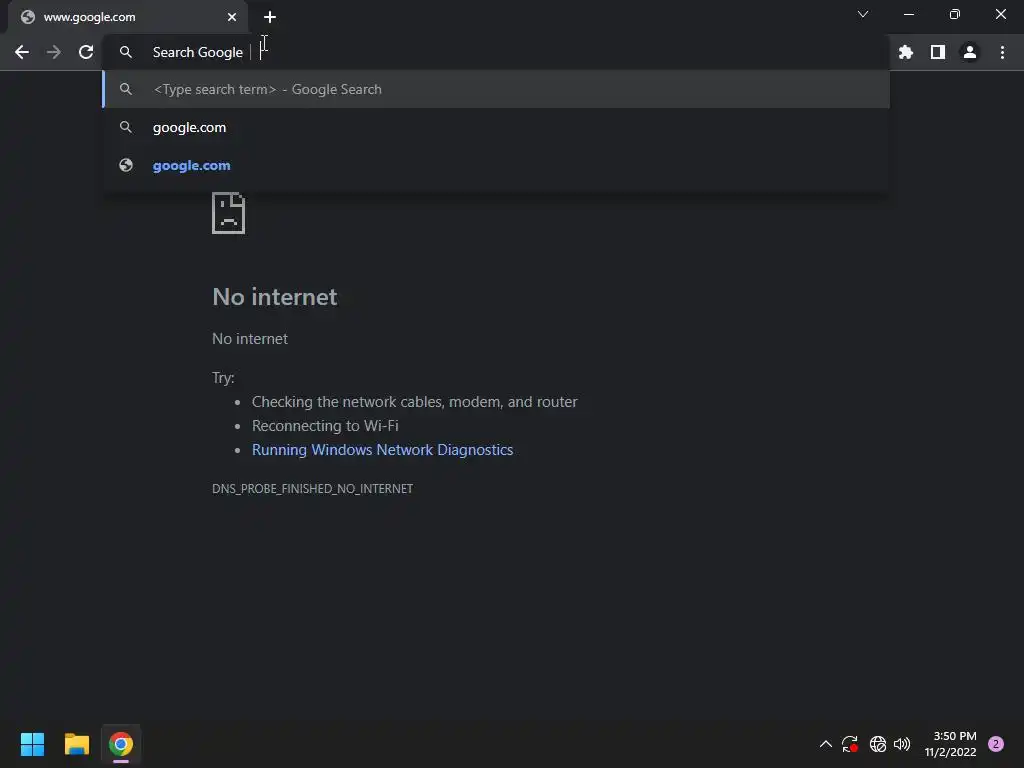The height and width of the screenshot is (768, 1024).
Task: Go back using the back arrow
Action: (x=22, y=52)
